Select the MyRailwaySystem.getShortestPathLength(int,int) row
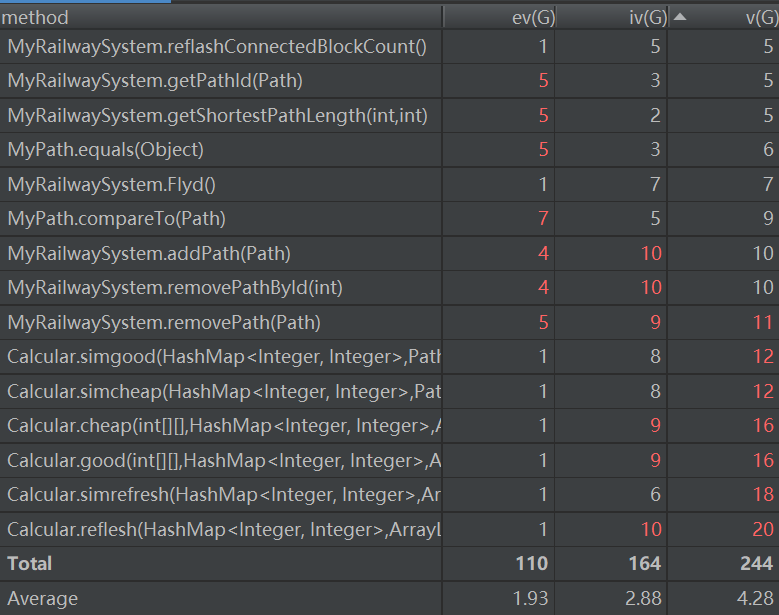Screen dimensions: 779x615 (x=217, y=116)
